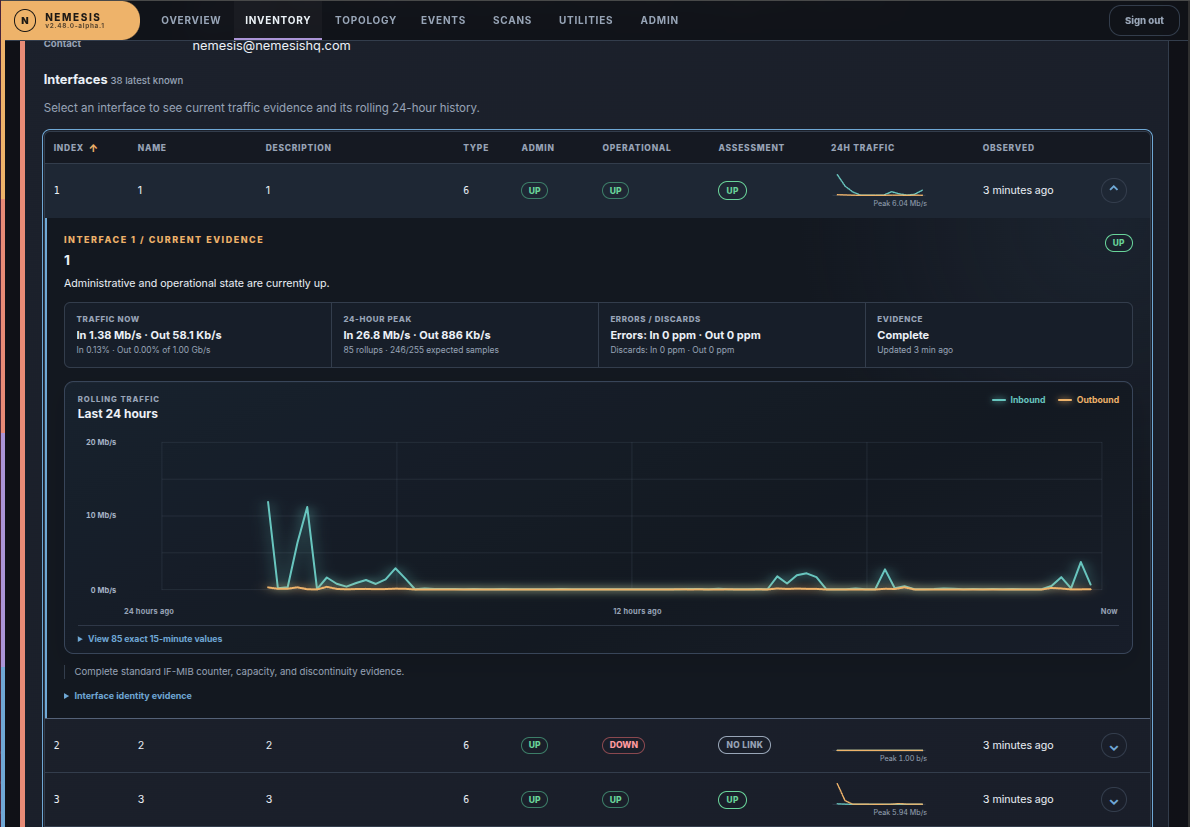Click the DOWN operational badge on row 2
The width and height of the screenshot is (1190, 827).
(623, 745)
